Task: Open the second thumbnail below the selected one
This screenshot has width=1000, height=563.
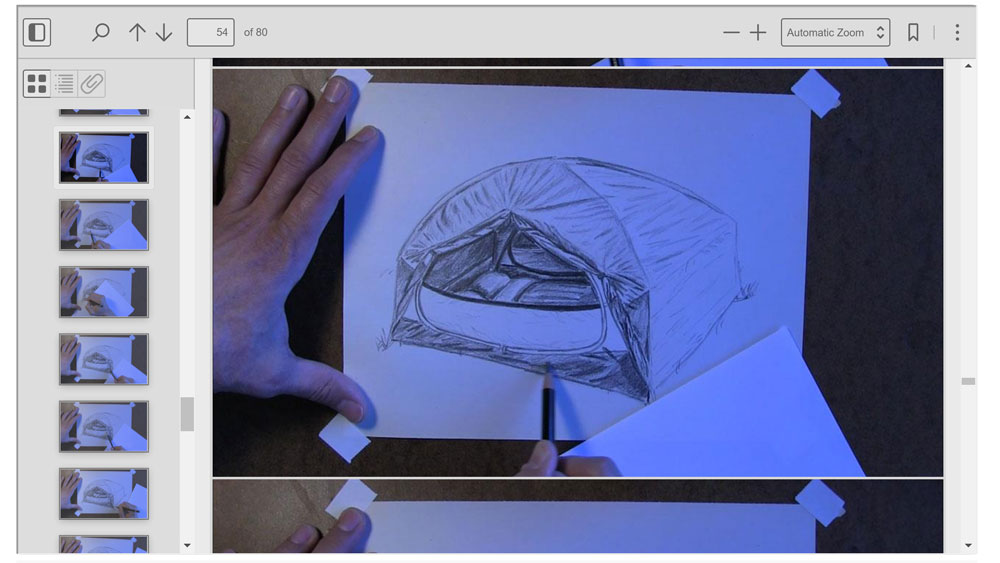Action: (104, 292)
